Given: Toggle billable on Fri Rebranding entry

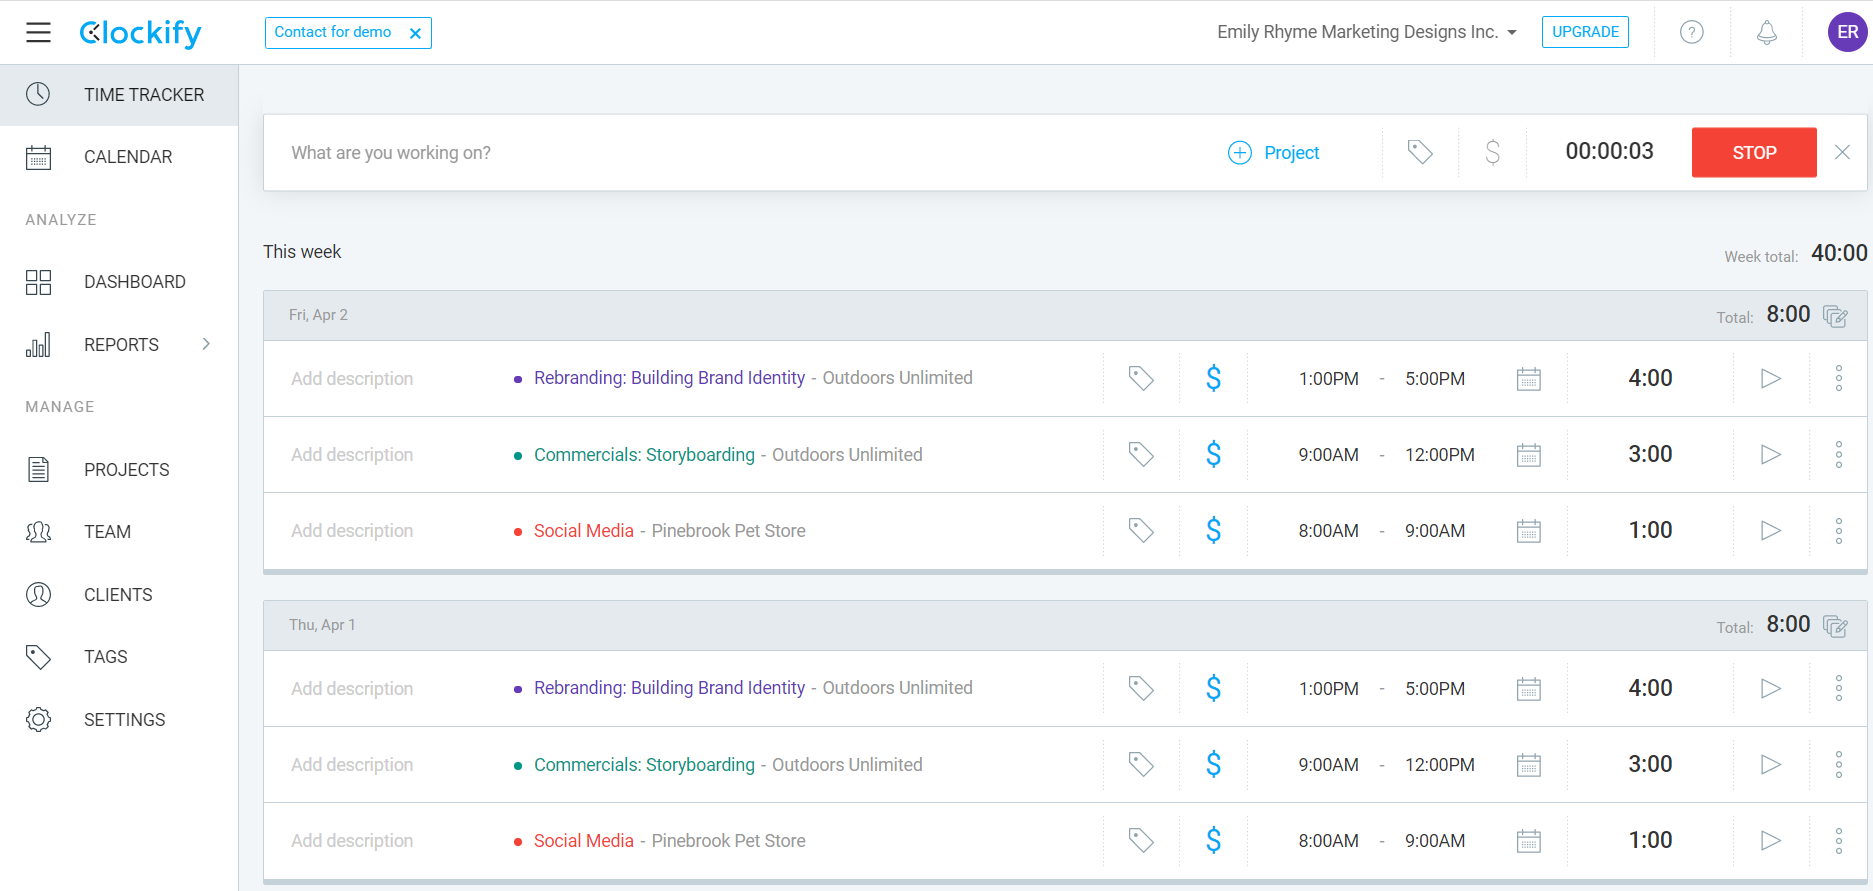Looking at the screenshot, I should point(1213,378).
